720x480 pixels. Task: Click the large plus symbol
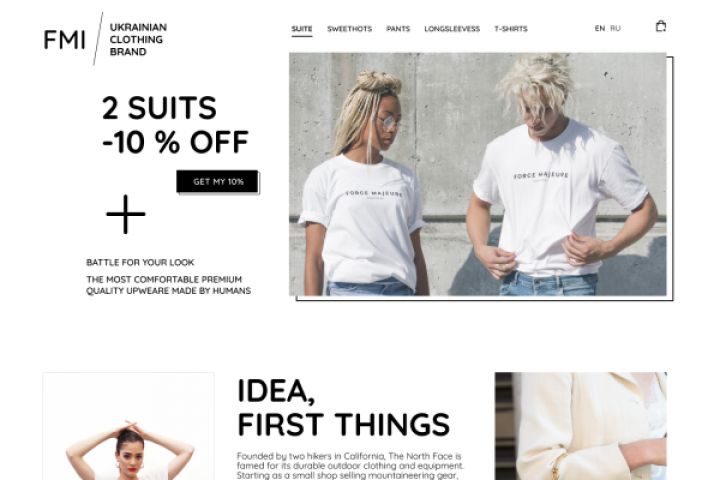(126, 214)
